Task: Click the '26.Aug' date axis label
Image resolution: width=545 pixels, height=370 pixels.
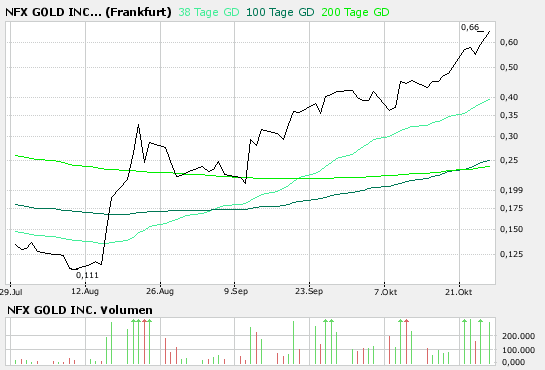Action: 160,291
